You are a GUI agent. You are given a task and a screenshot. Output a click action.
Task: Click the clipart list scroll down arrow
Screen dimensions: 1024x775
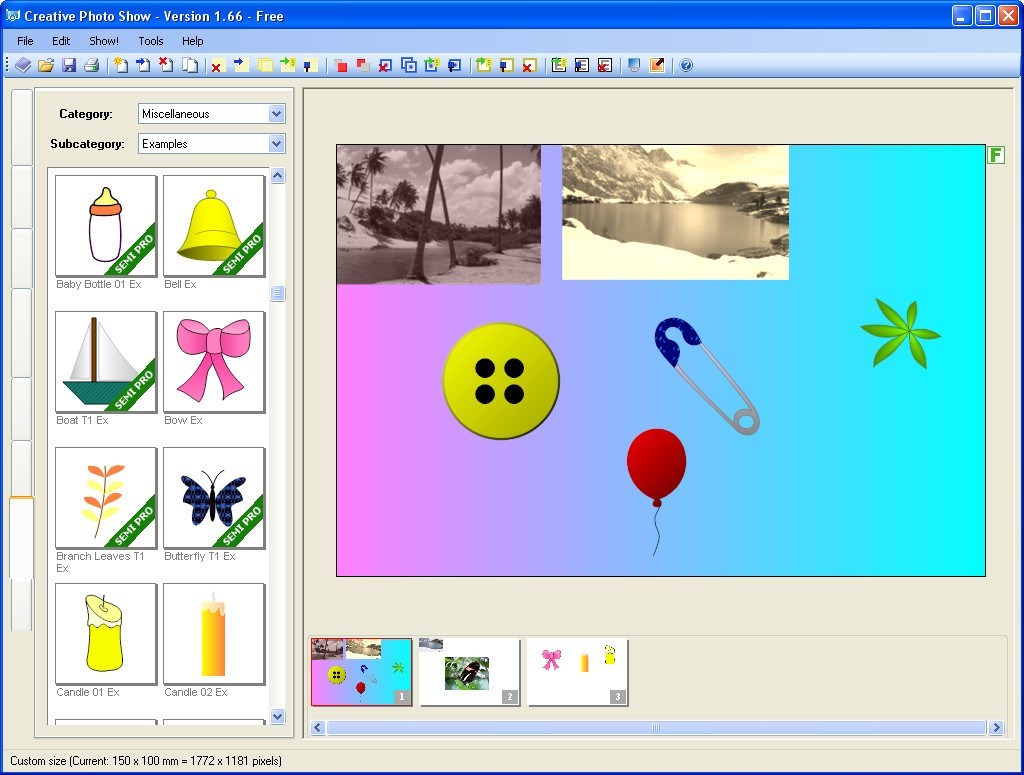(278, 716)
